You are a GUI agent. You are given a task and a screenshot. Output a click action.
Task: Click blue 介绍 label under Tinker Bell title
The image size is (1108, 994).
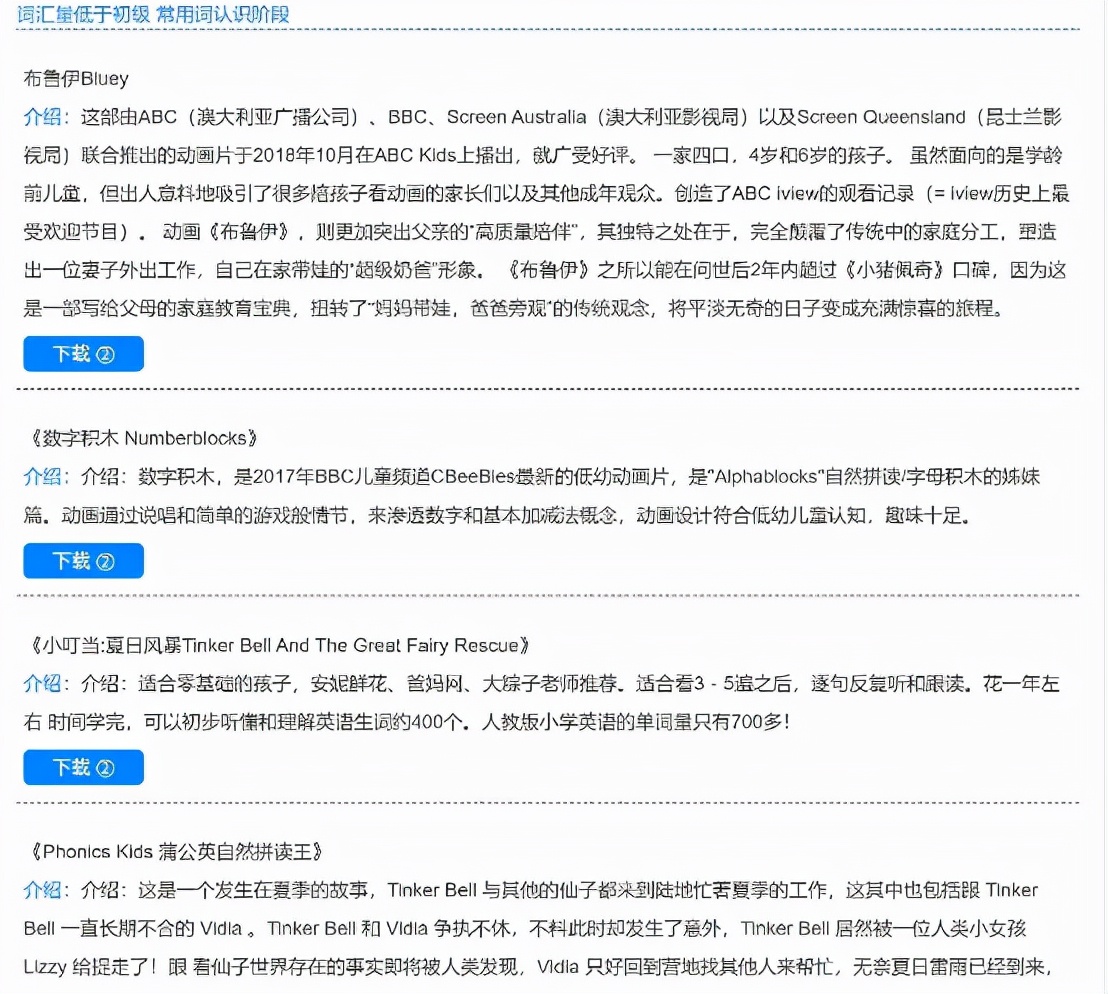42,684
